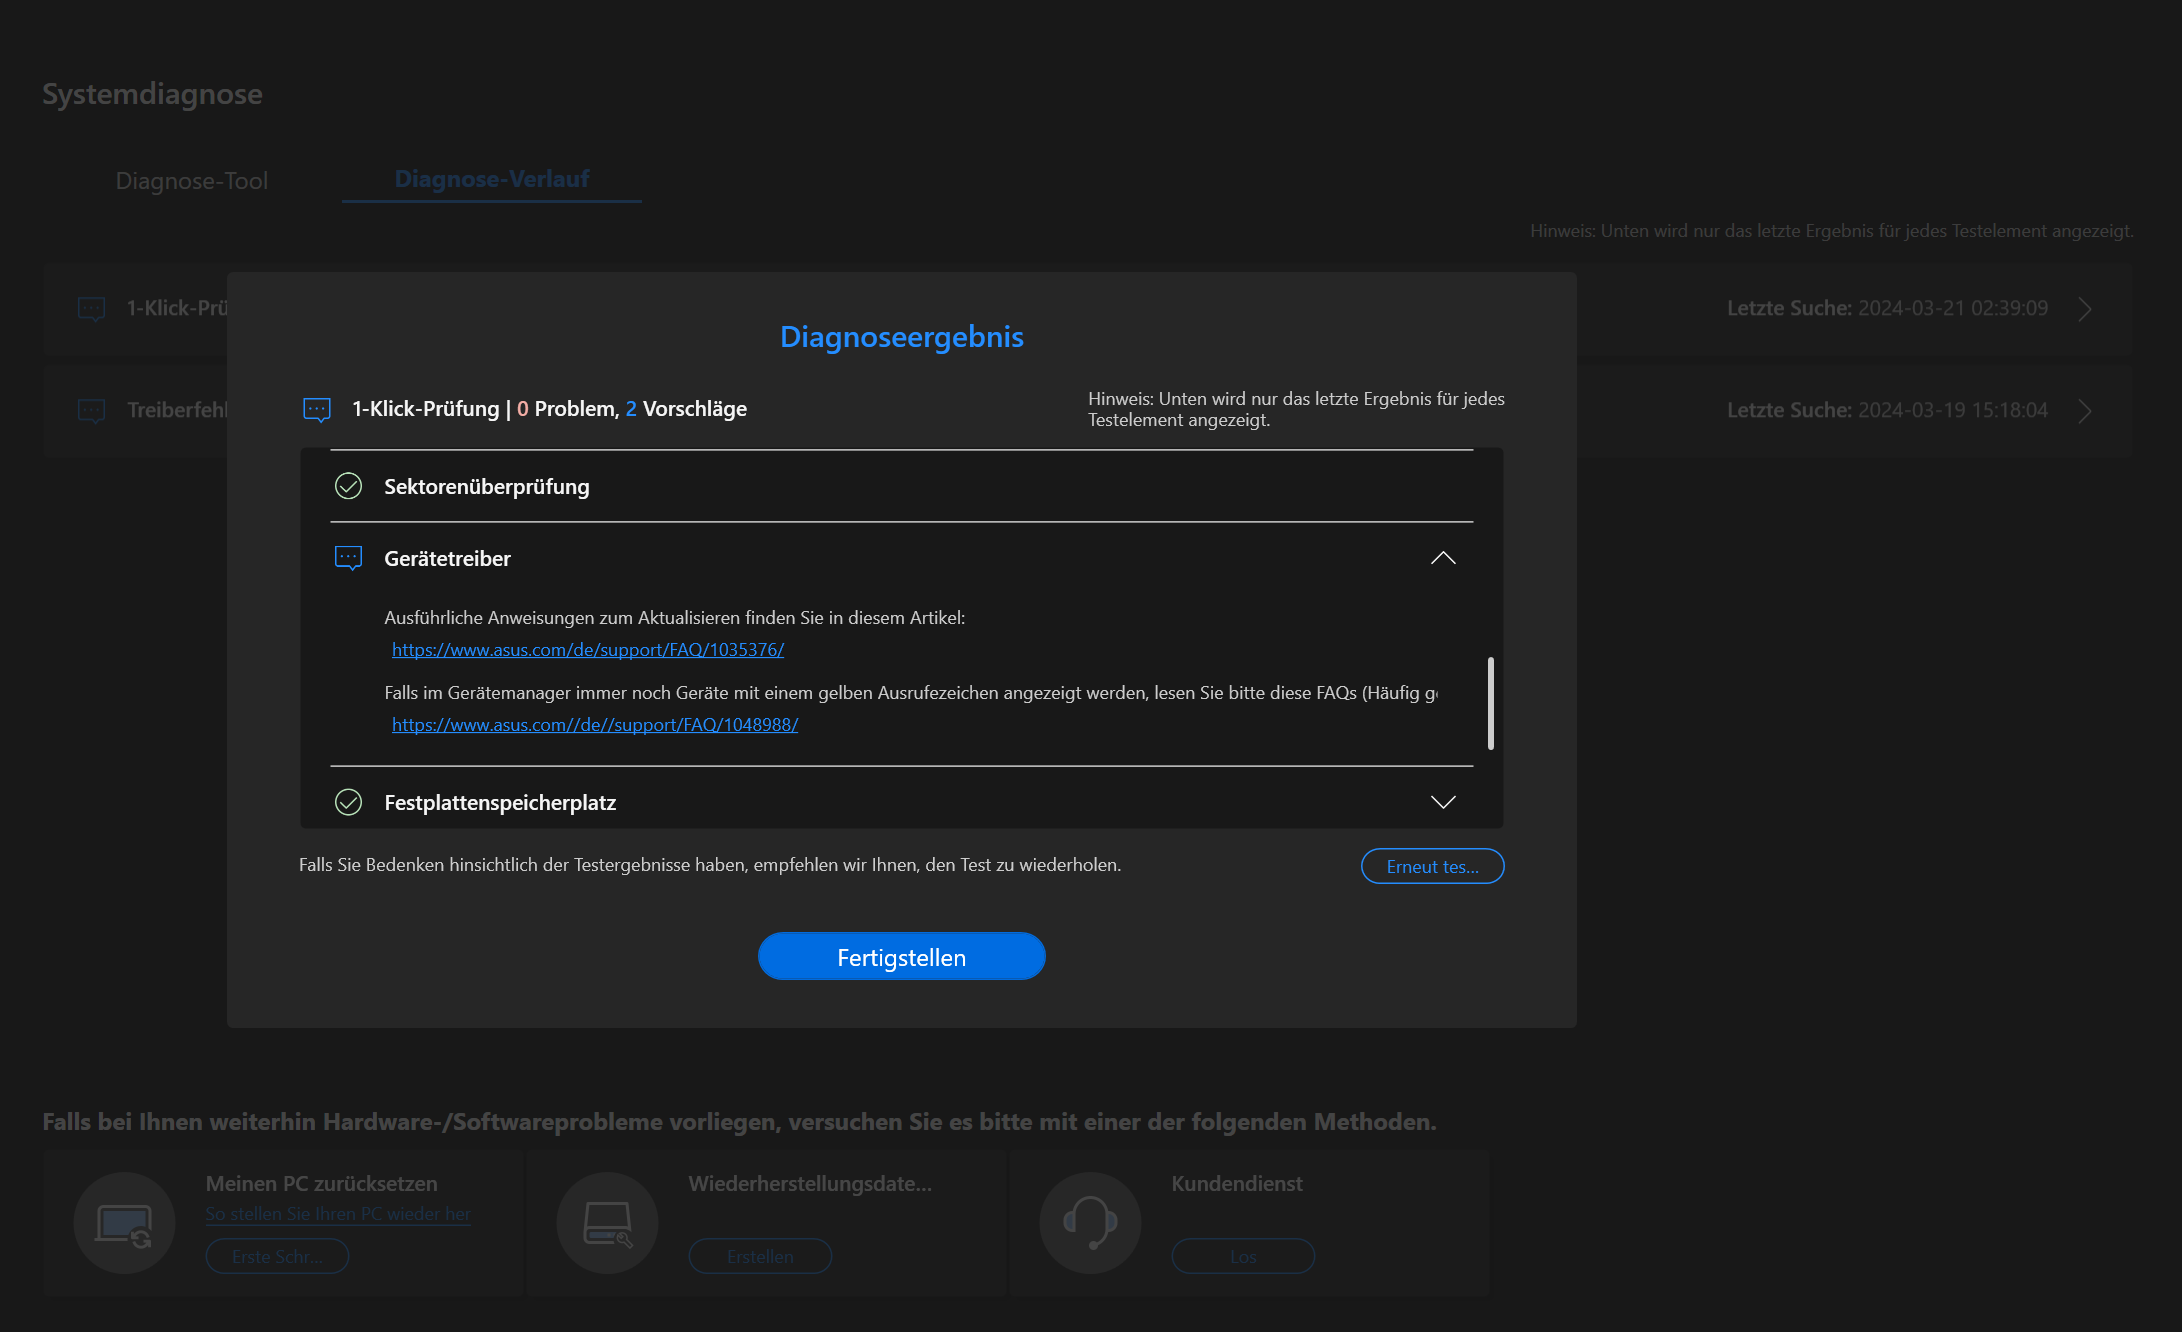The image size is (2182, 1332).
Task: Click the green checkmark icon beside Festplattenspeicherplatz
Action: pyautogui.click(x=348, y=802)
